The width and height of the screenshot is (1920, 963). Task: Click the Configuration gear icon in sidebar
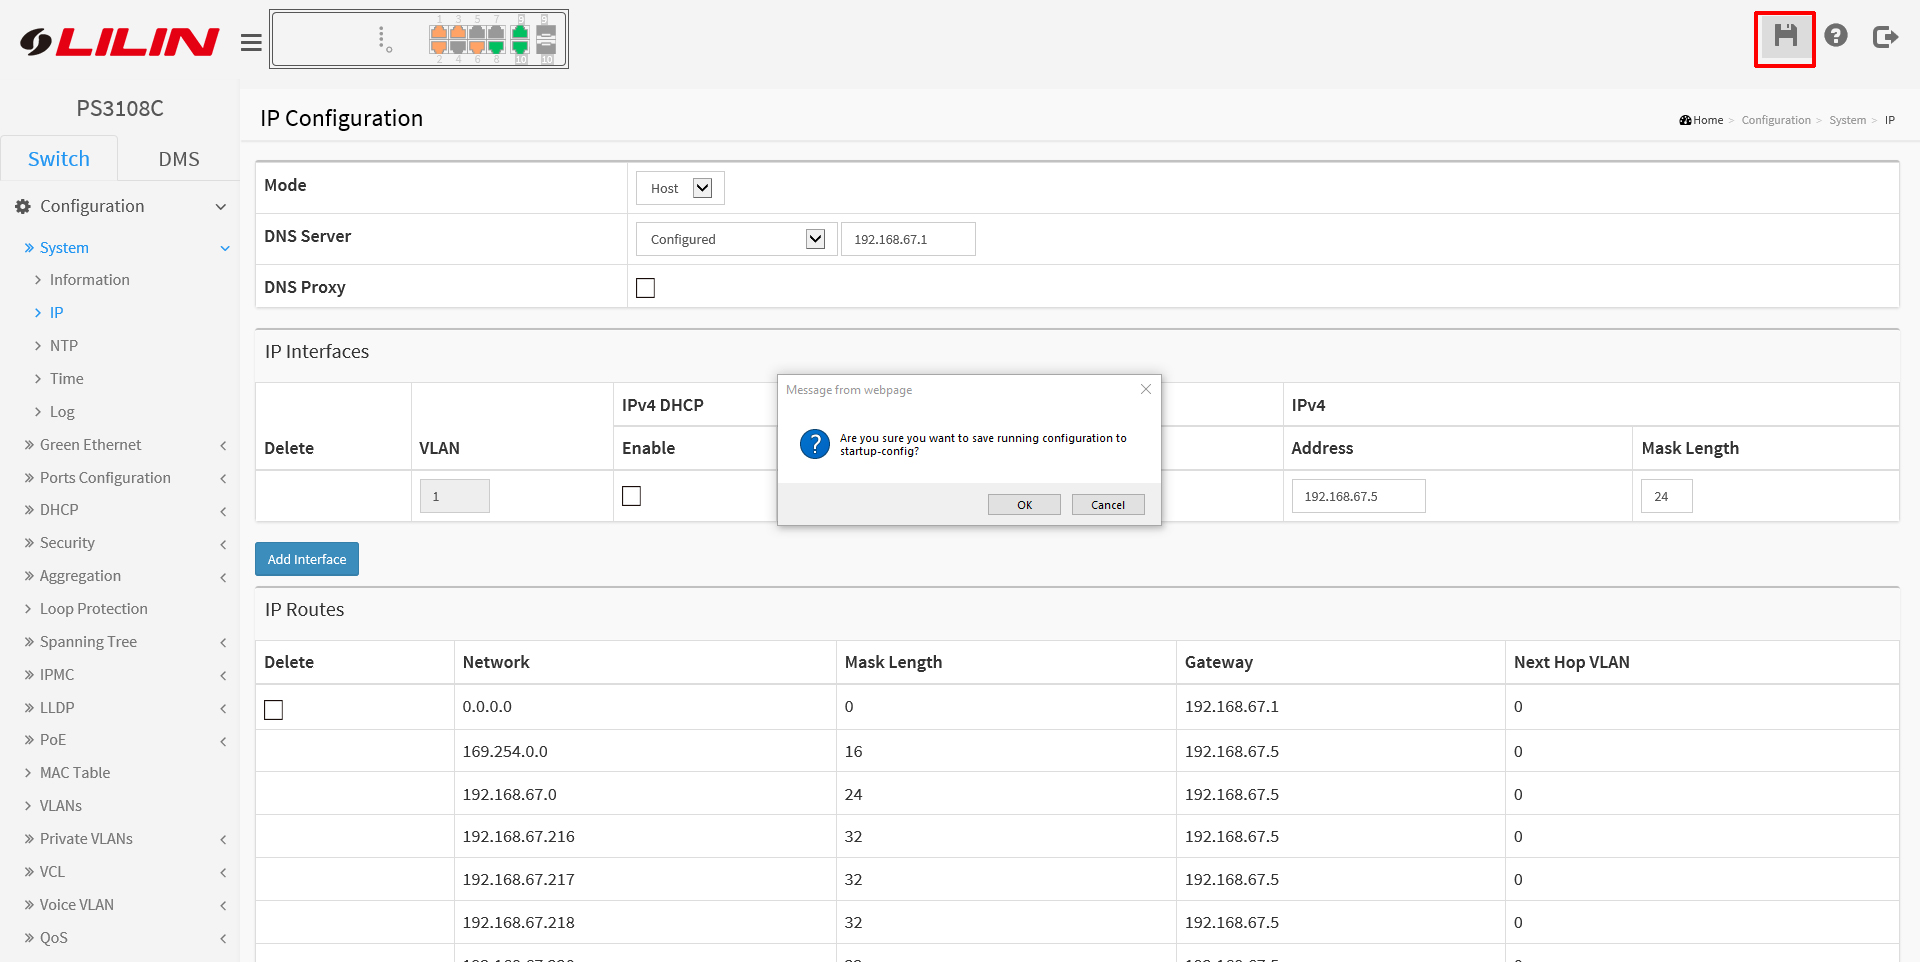23,206
